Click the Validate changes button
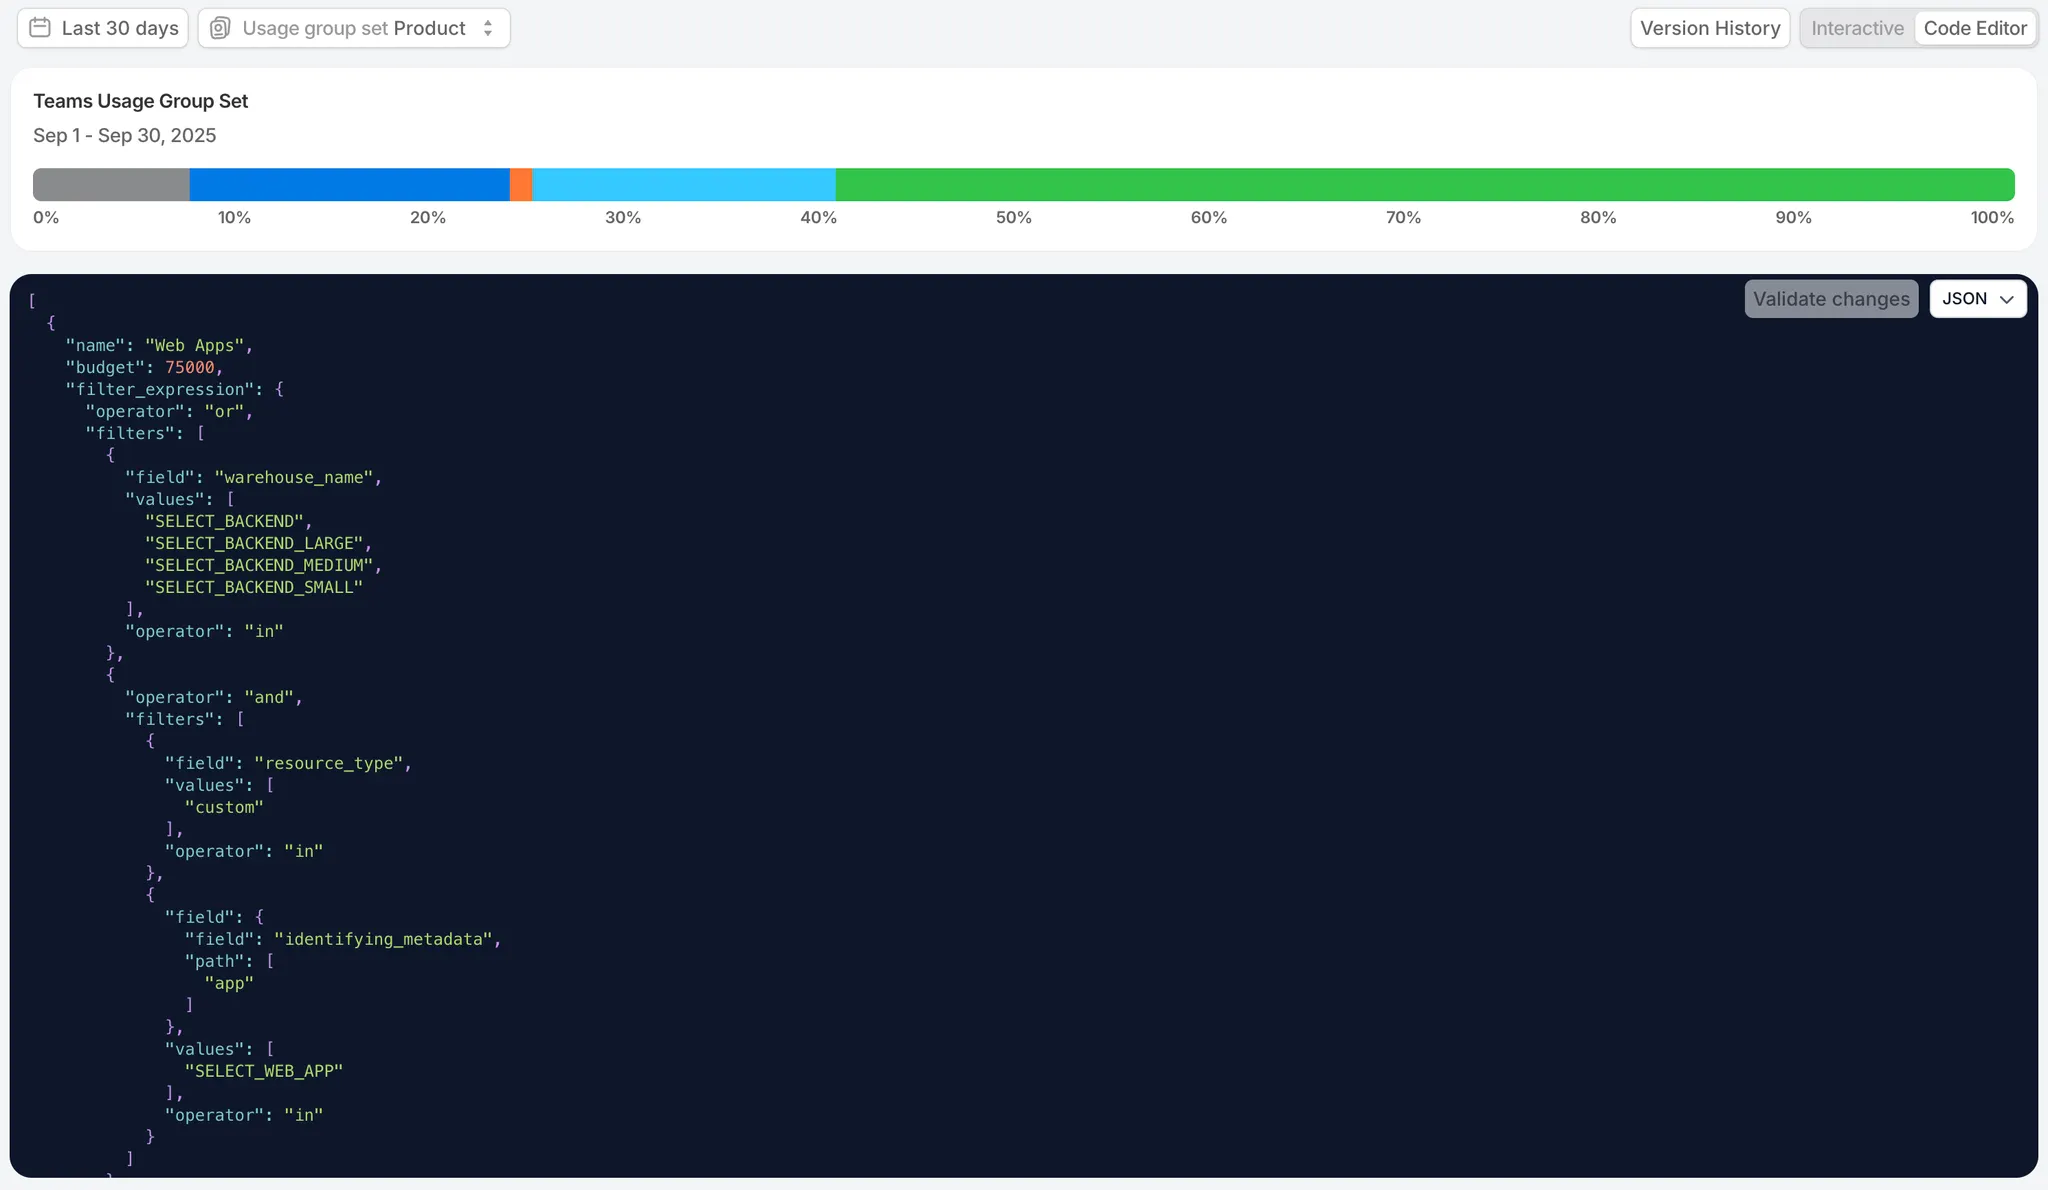Viewport: 2048px width, 1190px height. coord(1830,299)
